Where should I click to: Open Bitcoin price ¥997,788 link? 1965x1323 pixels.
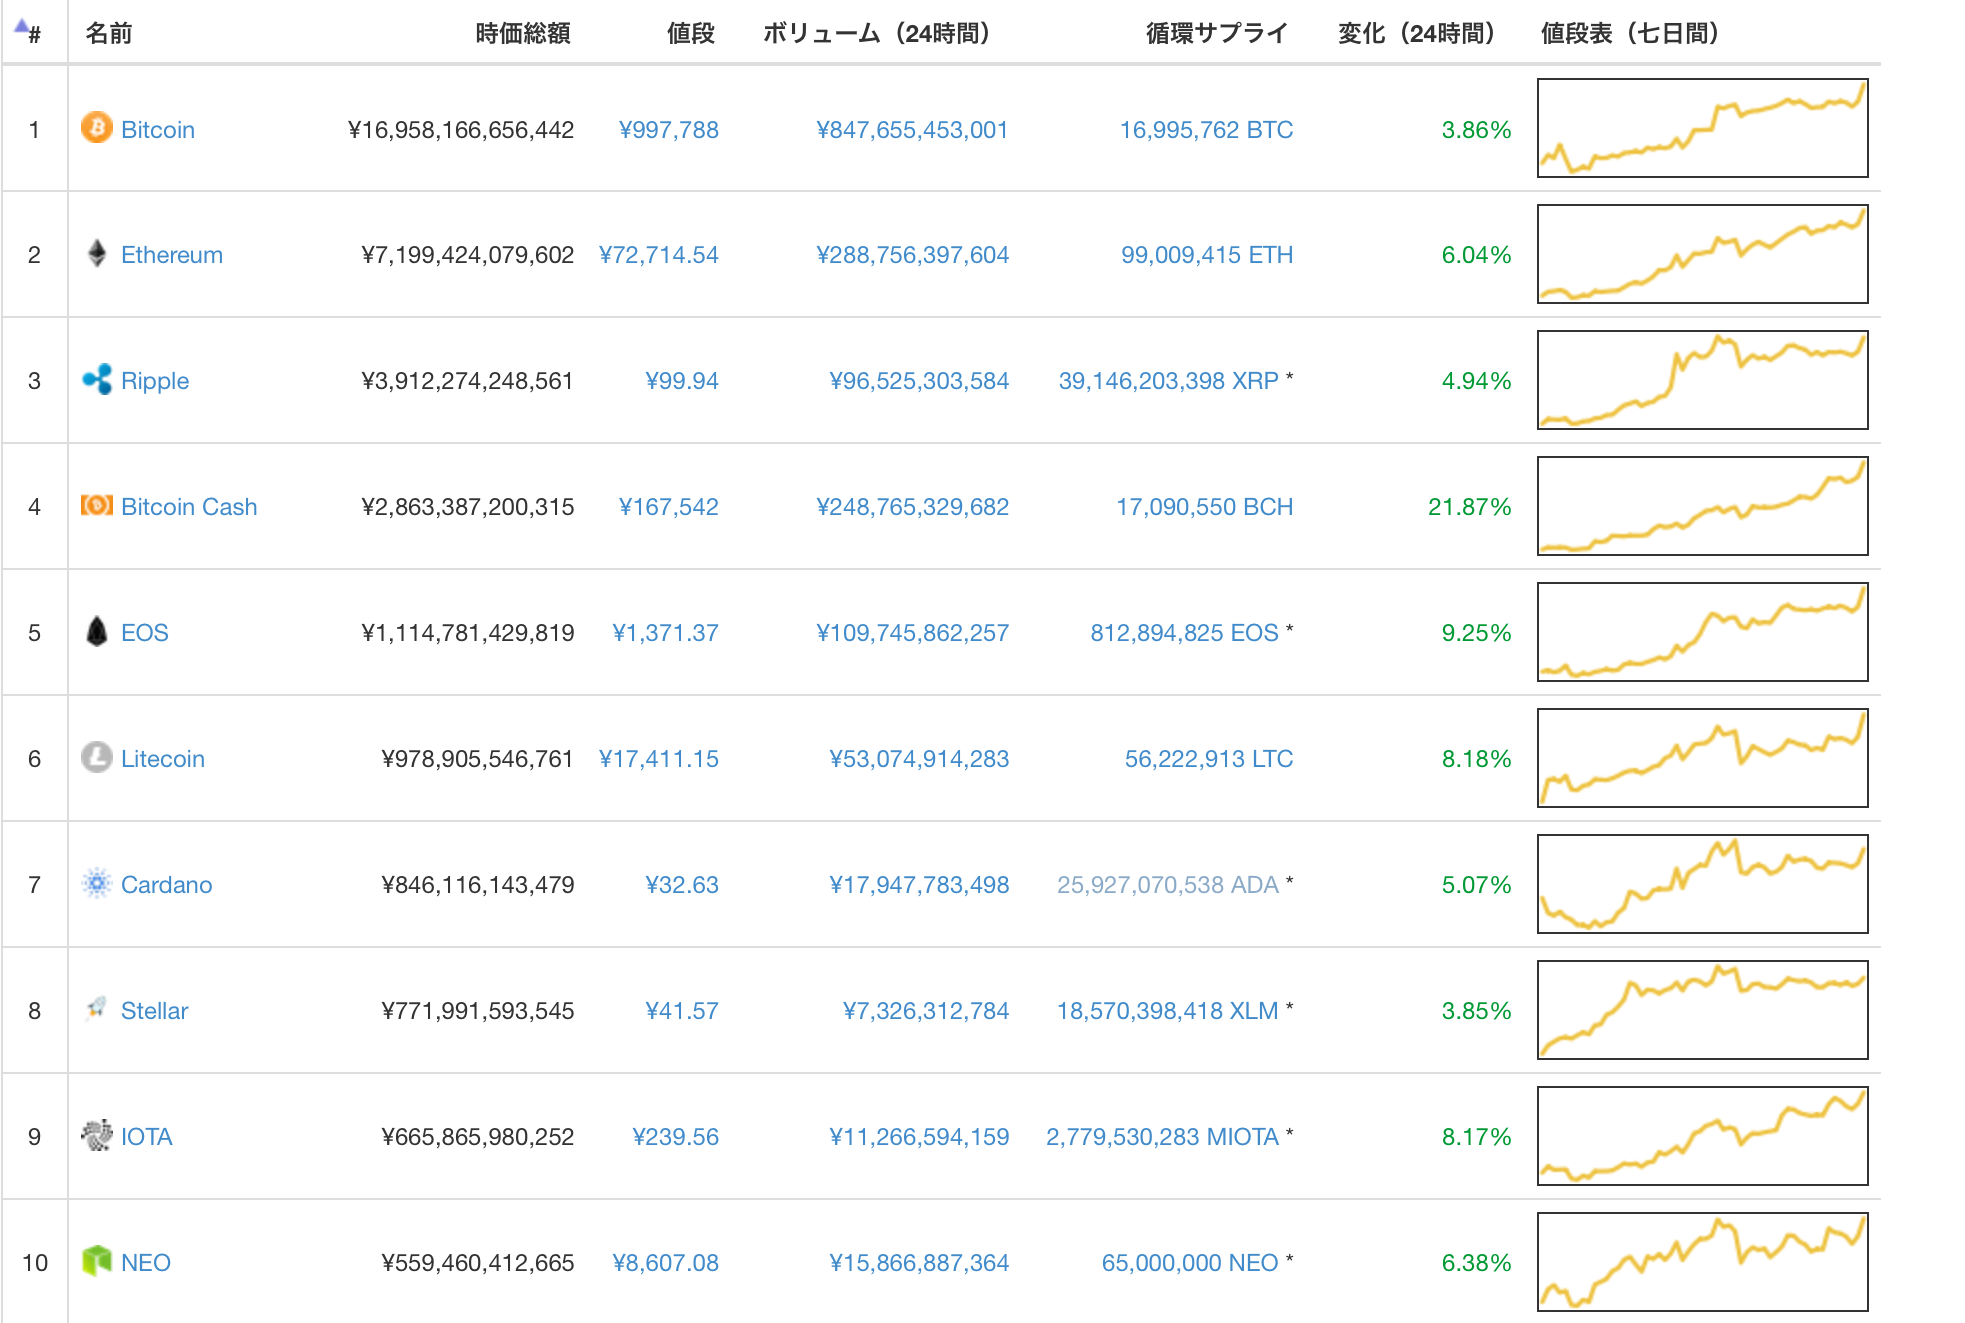pyautogui.click(x=669, y=130)
